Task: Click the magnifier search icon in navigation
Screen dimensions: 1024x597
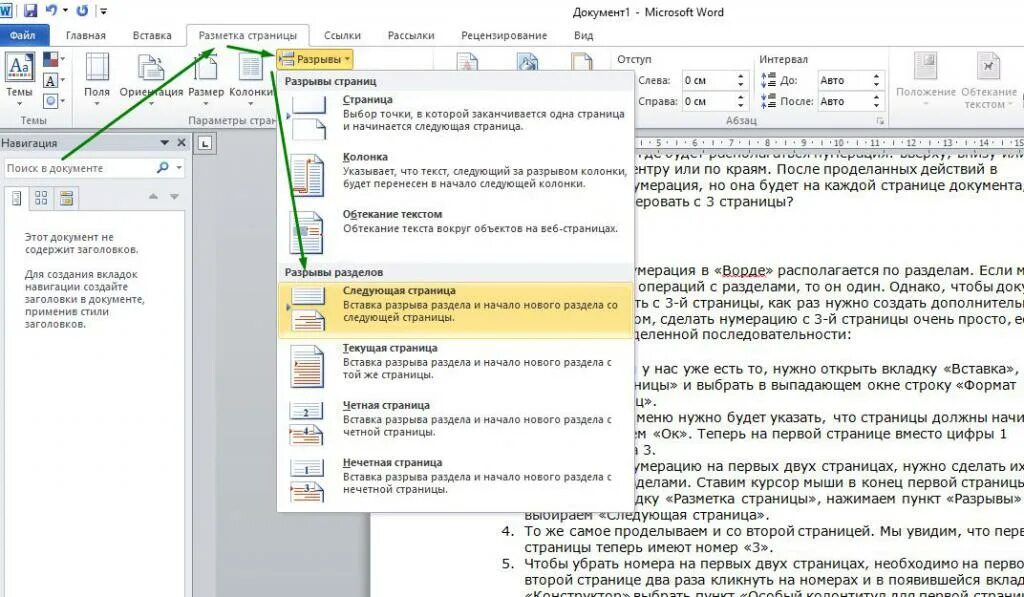Action: coord(163,168)
